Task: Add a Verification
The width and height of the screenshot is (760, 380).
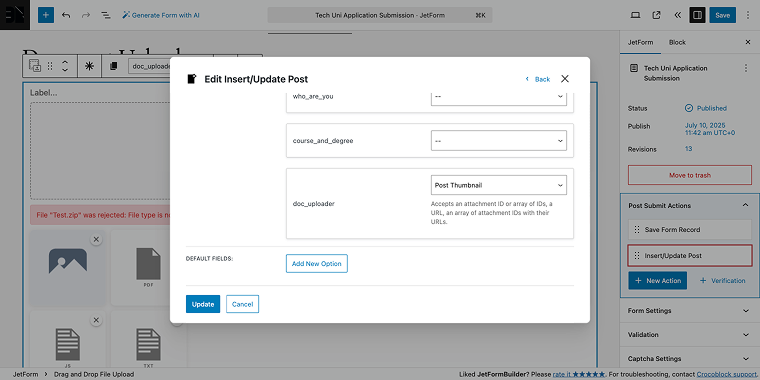Action: (x=722, y=281)
